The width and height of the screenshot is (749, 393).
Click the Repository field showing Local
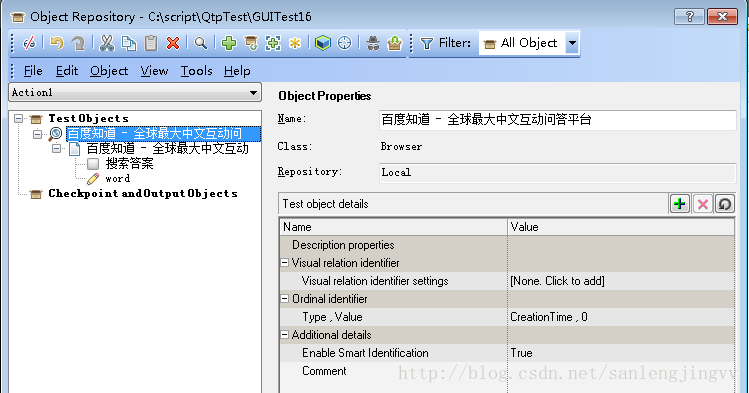click(x=557, y=172)
